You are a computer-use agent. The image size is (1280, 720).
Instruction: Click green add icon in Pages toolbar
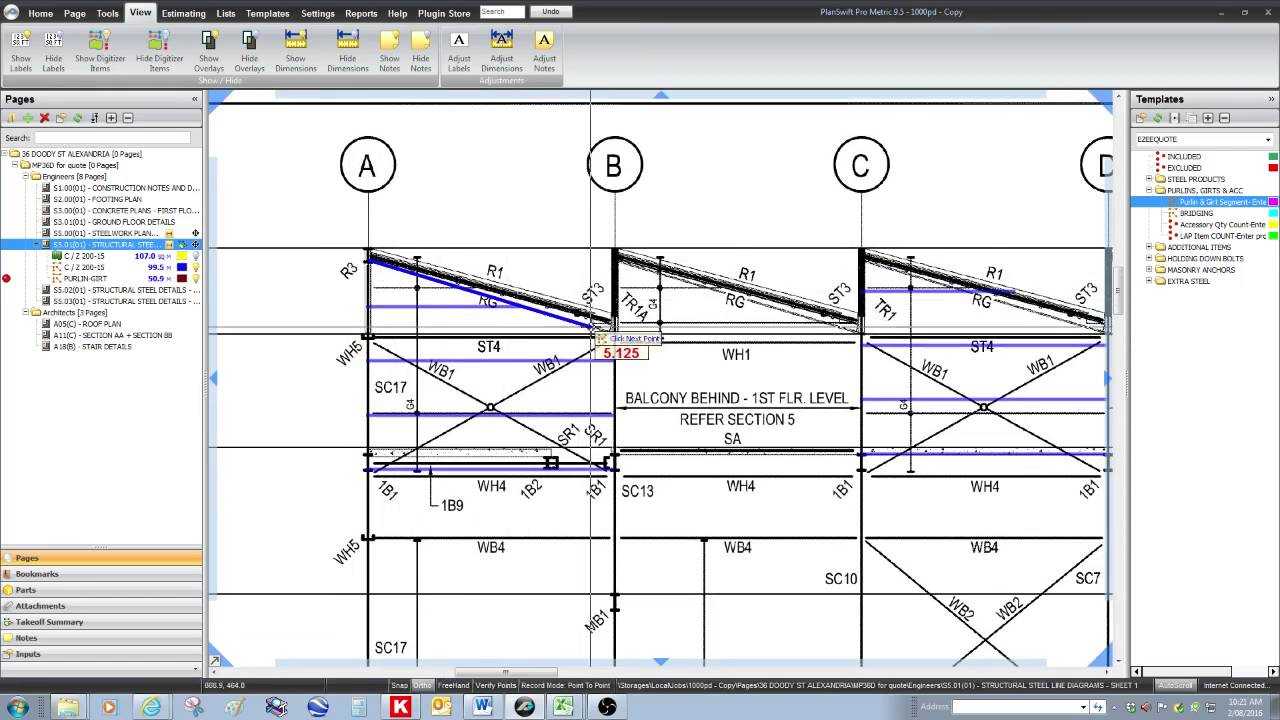(x=28, y=118)
